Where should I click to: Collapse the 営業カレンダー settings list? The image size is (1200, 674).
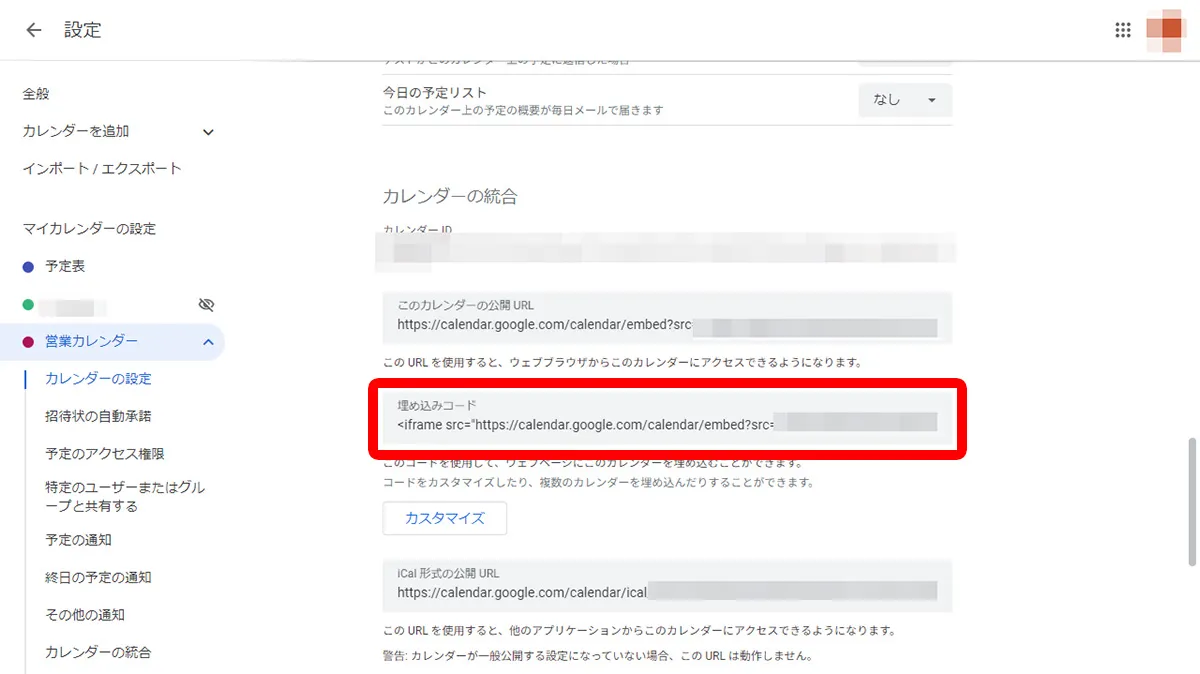[x=208, y=341]
